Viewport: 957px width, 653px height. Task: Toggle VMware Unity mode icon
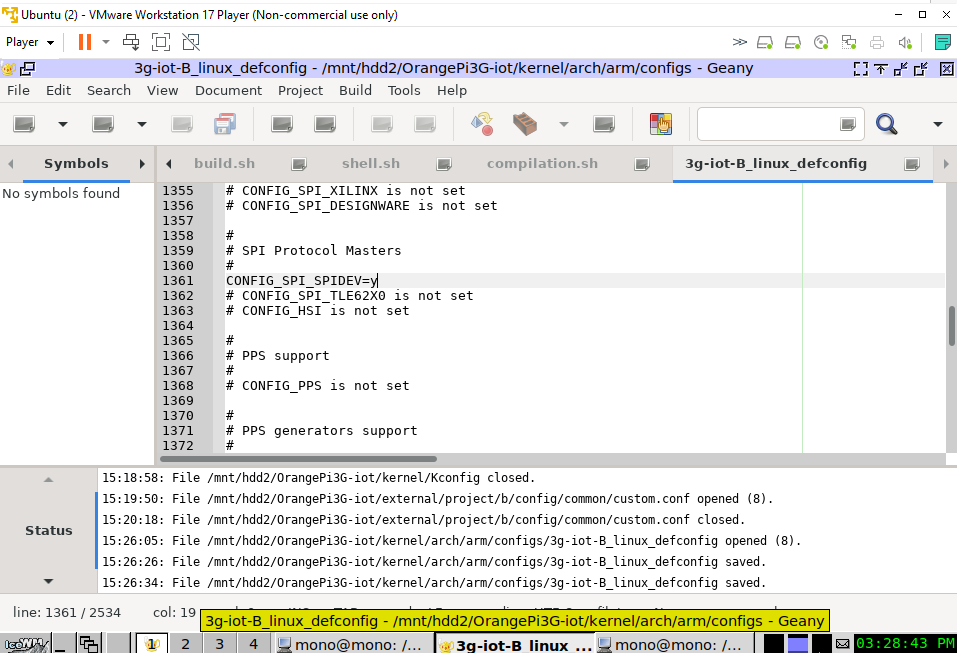click(191, 42)
